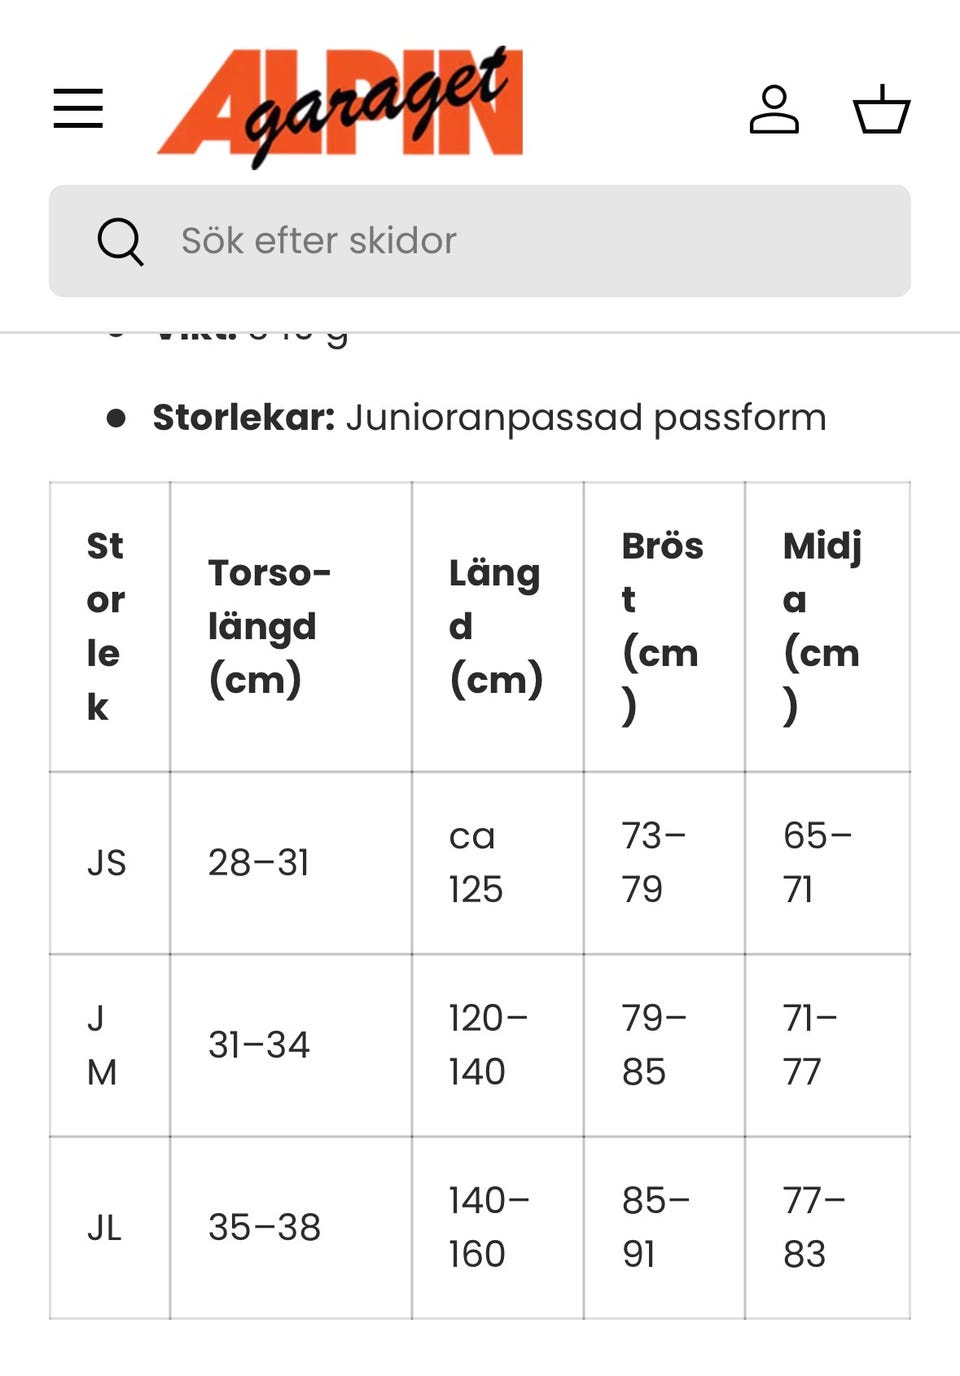Screen dimensions: 960x1376
Task: Focus the 'Sök efter skidor' search field
Action: 520,241
